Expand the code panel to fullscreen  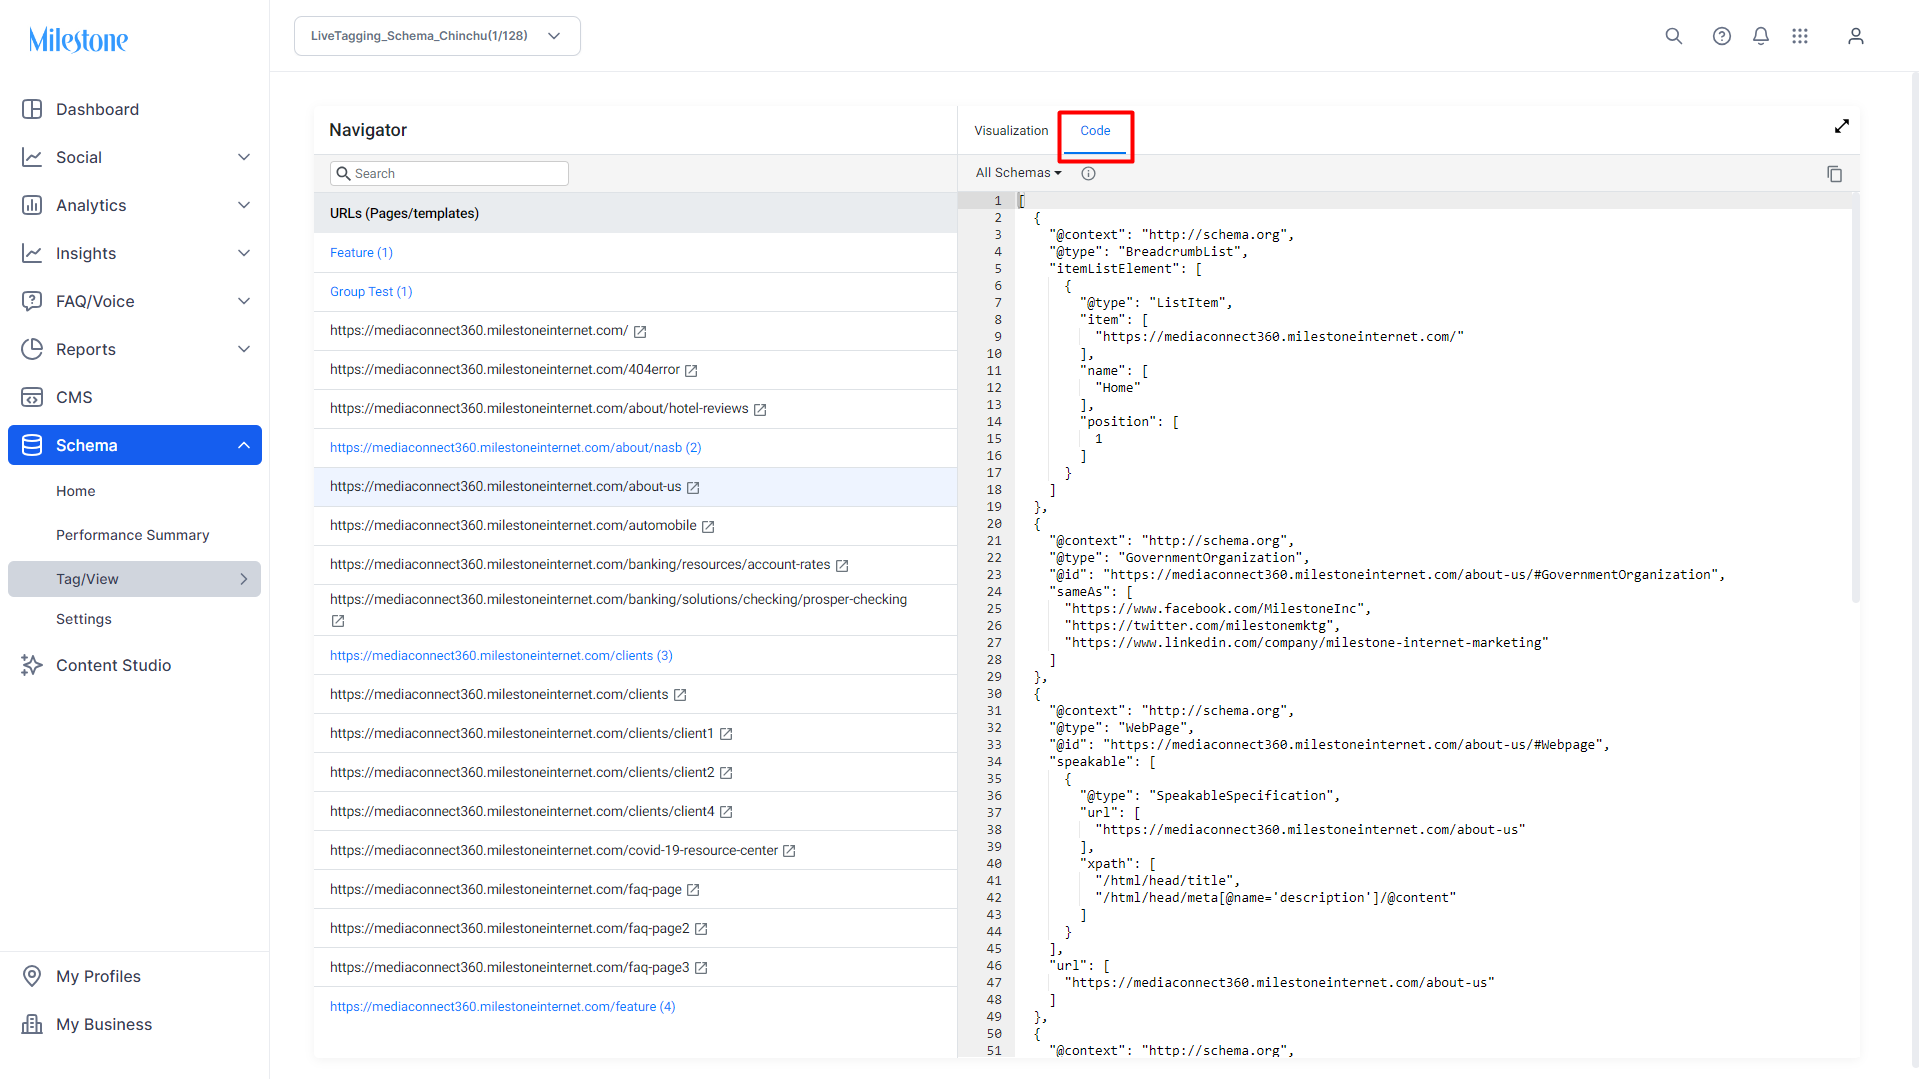[1841, 126]
